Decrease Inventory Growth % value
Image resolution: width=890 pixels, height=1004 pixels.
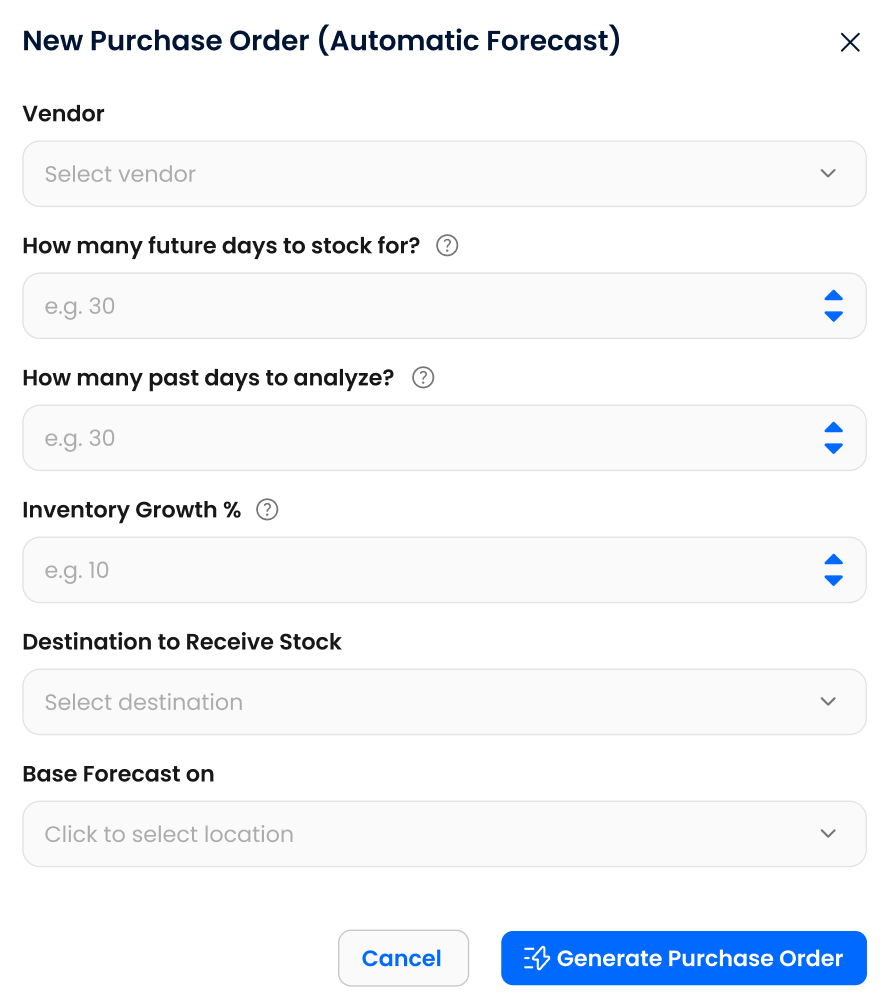coord(834,580)
